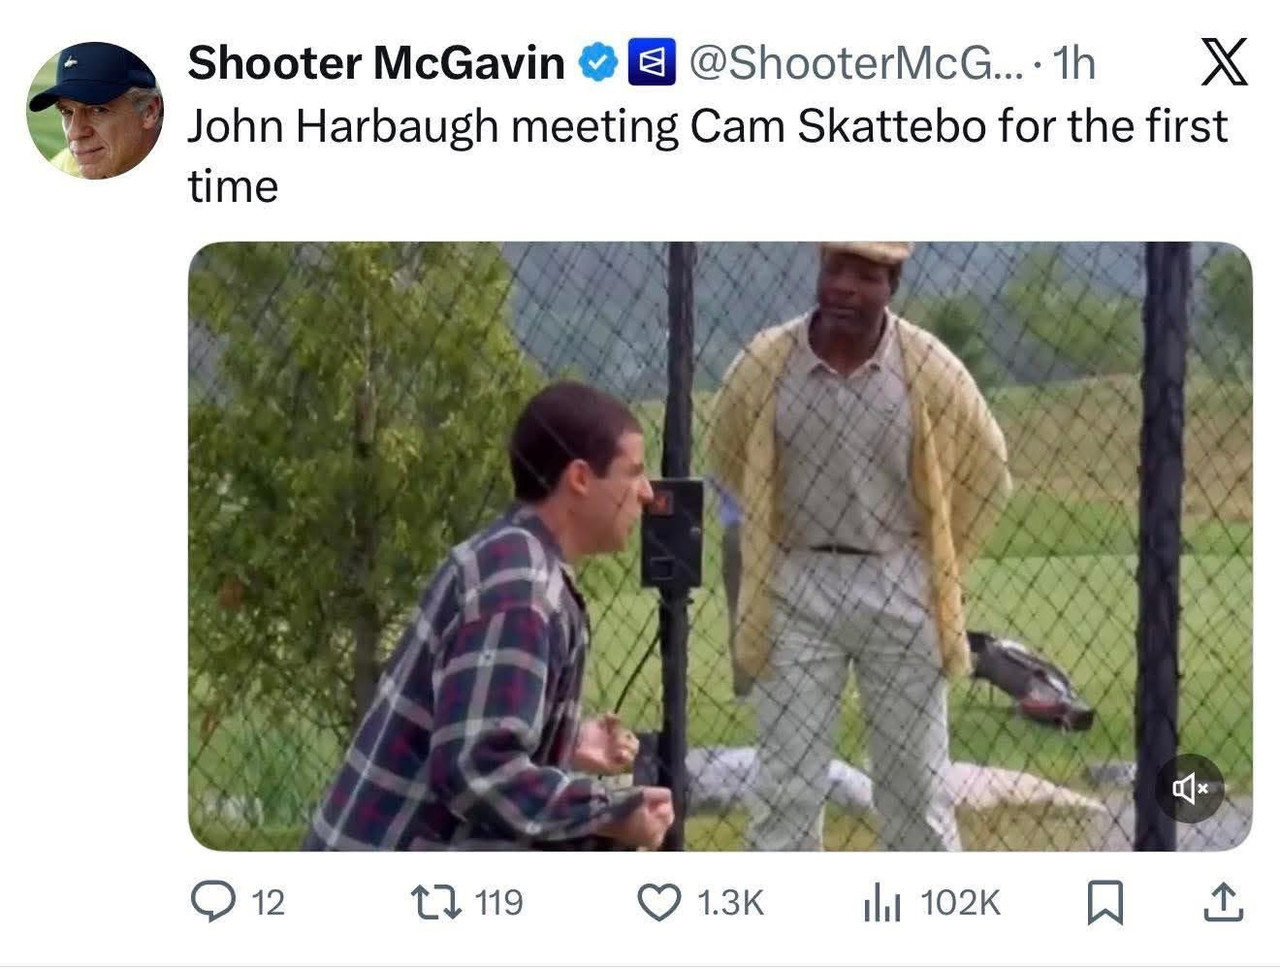Click the blue verified checkmark badge
Image resolution: width=1280 pixels, height=972 pixels.
[600, 63]
